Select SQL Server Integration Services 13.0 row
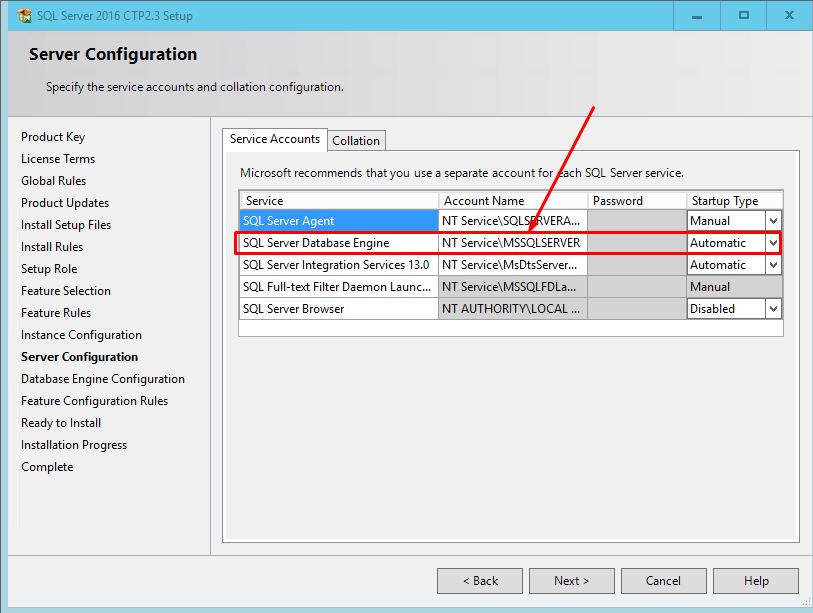The height and width of the screenshot is (613, 813). click(x=339, y=265)
